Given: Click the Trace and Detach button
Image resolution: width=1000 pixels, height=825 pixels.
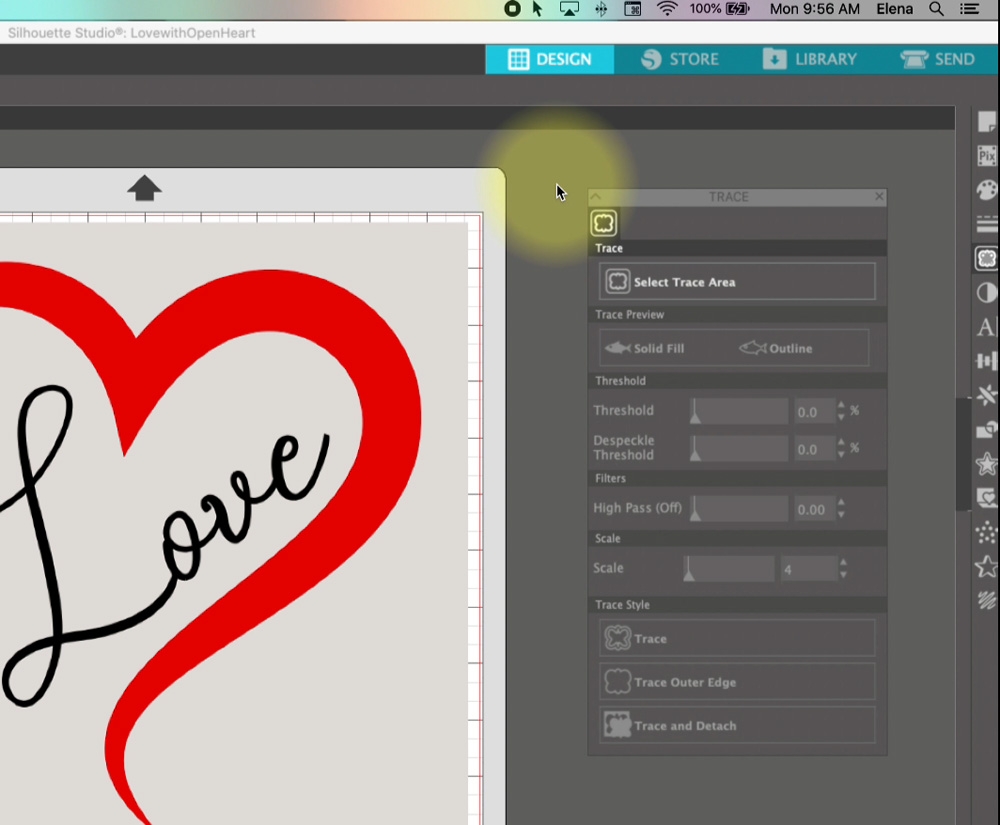Looking at the screenshot, I should point(737,726).
